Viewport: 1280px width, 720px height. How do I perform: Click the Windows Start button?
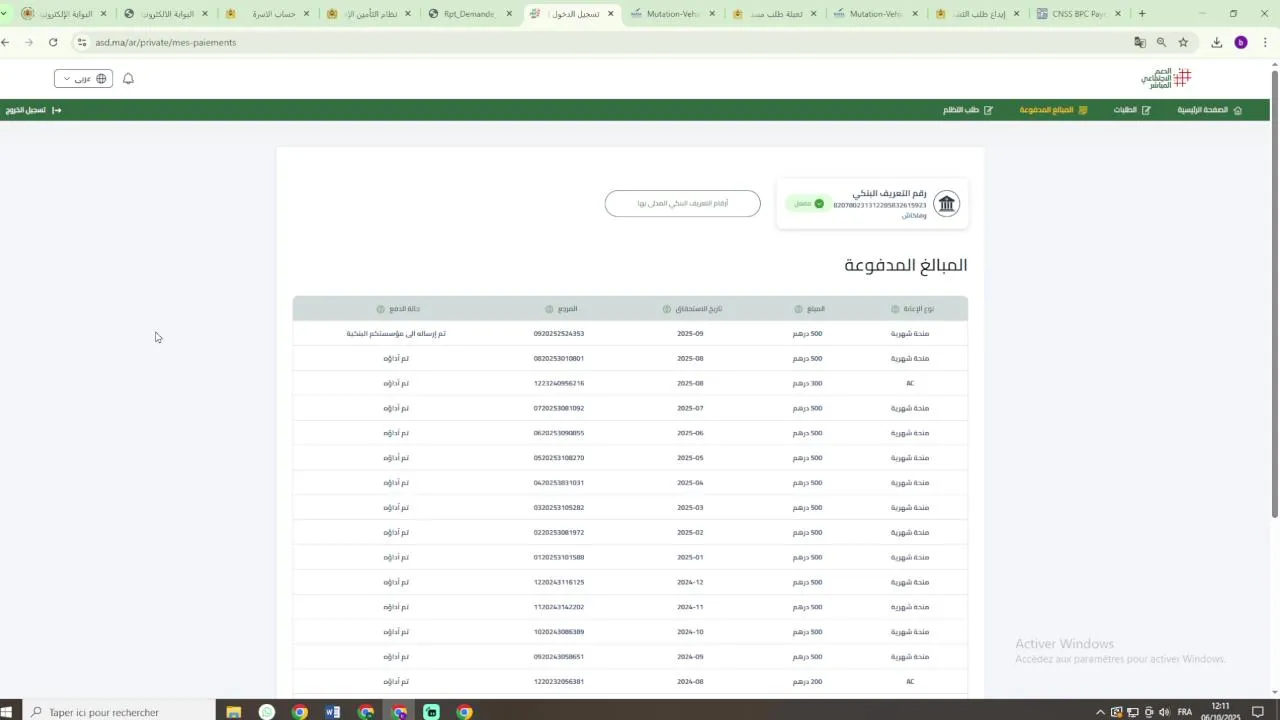click(8, 712)
